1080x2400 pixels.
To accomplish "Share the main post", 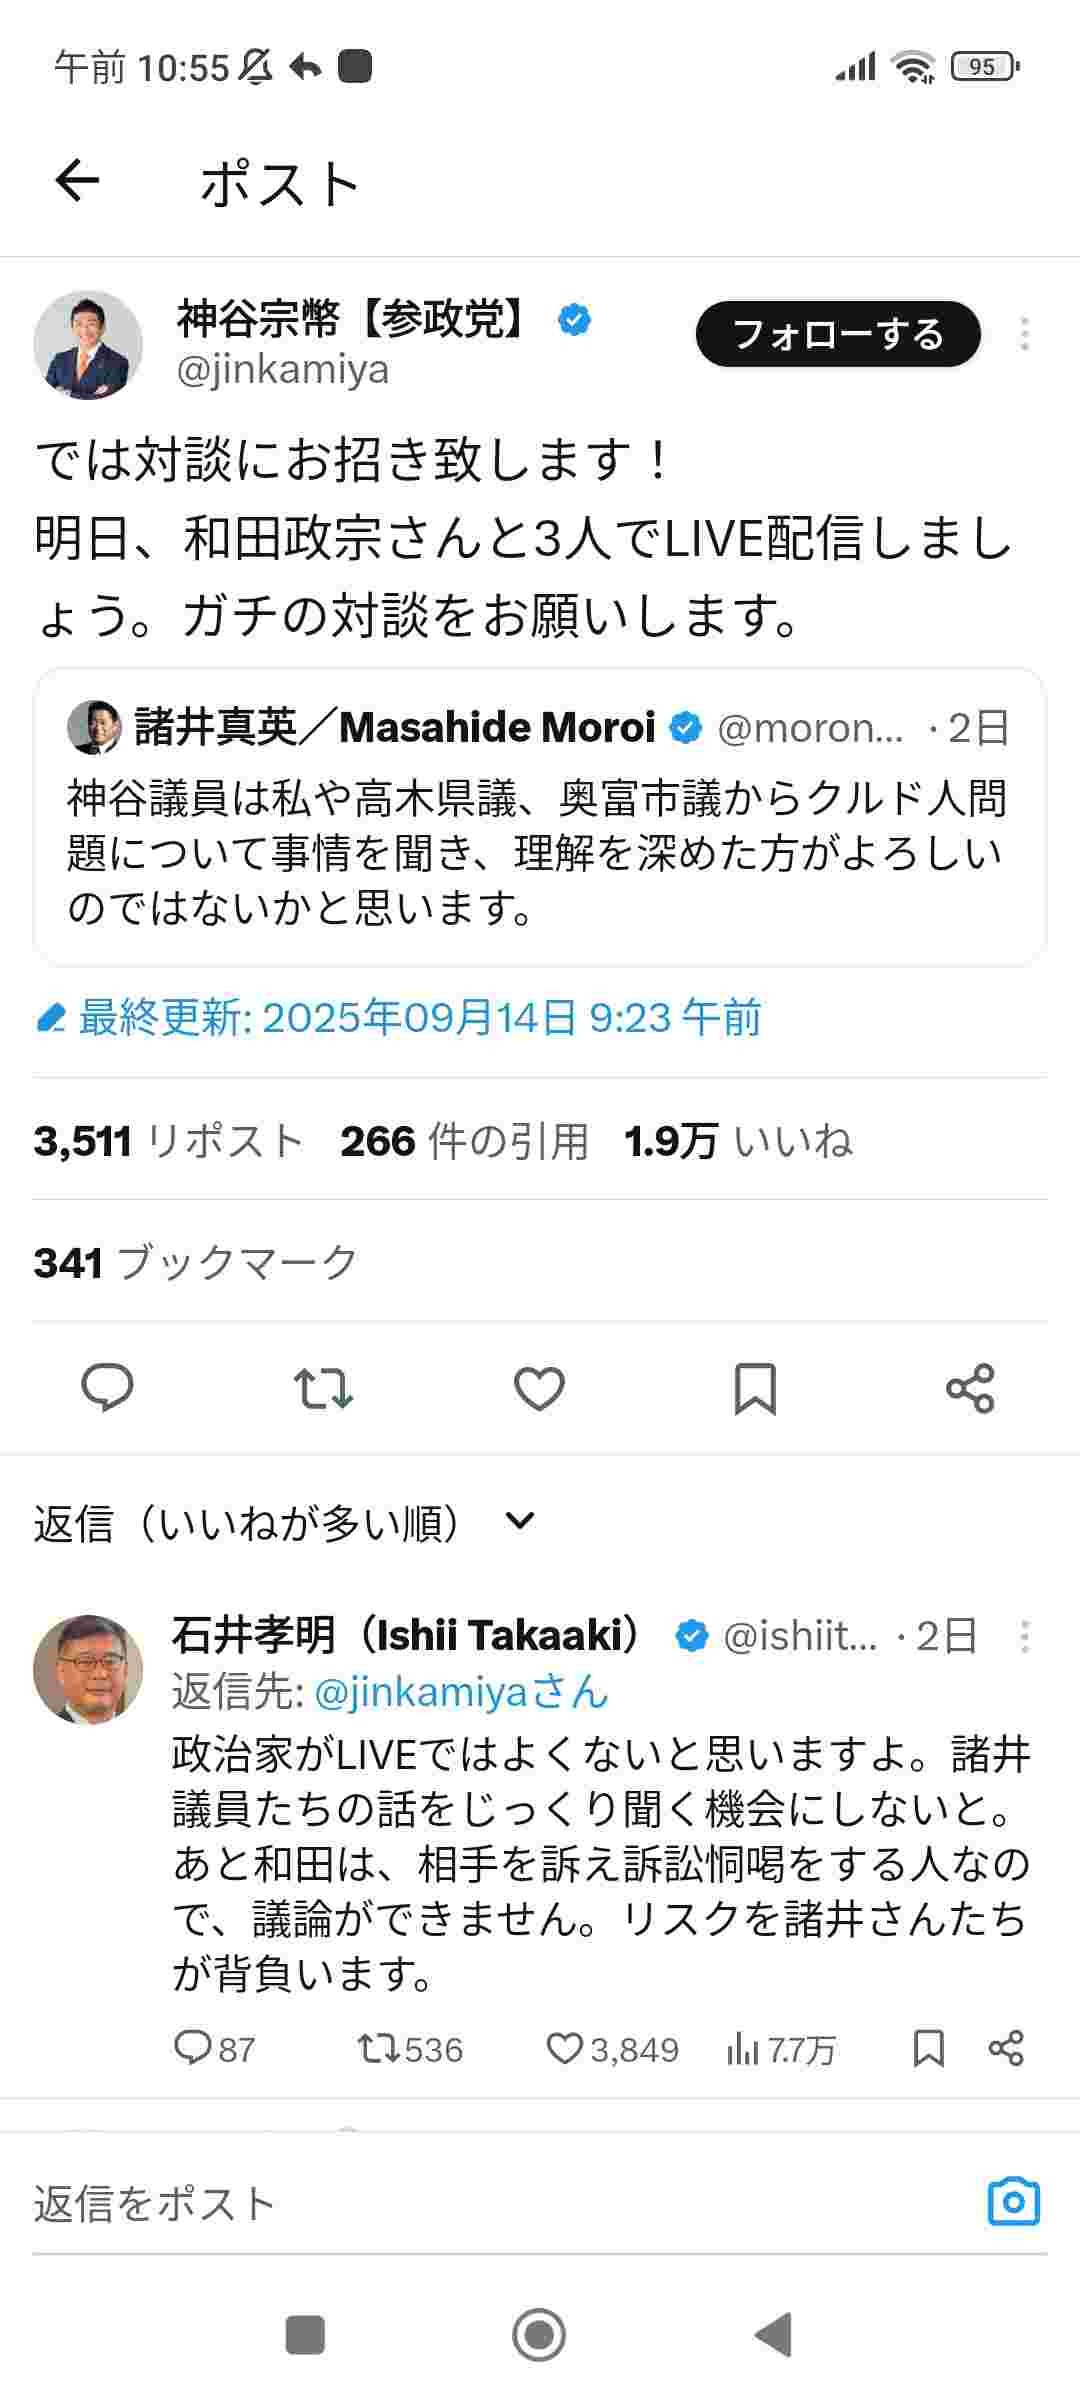I will click(x=970, y=1388).
